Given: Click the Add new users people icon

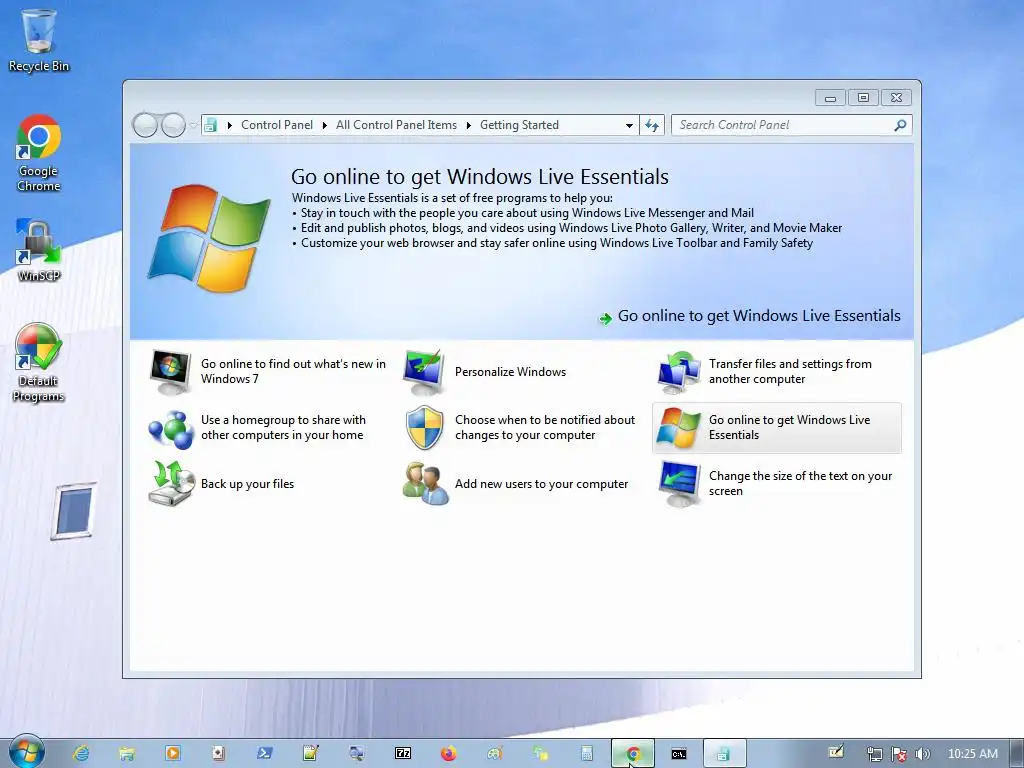Looking at the screenshot, I should click(x=425, y=484).
